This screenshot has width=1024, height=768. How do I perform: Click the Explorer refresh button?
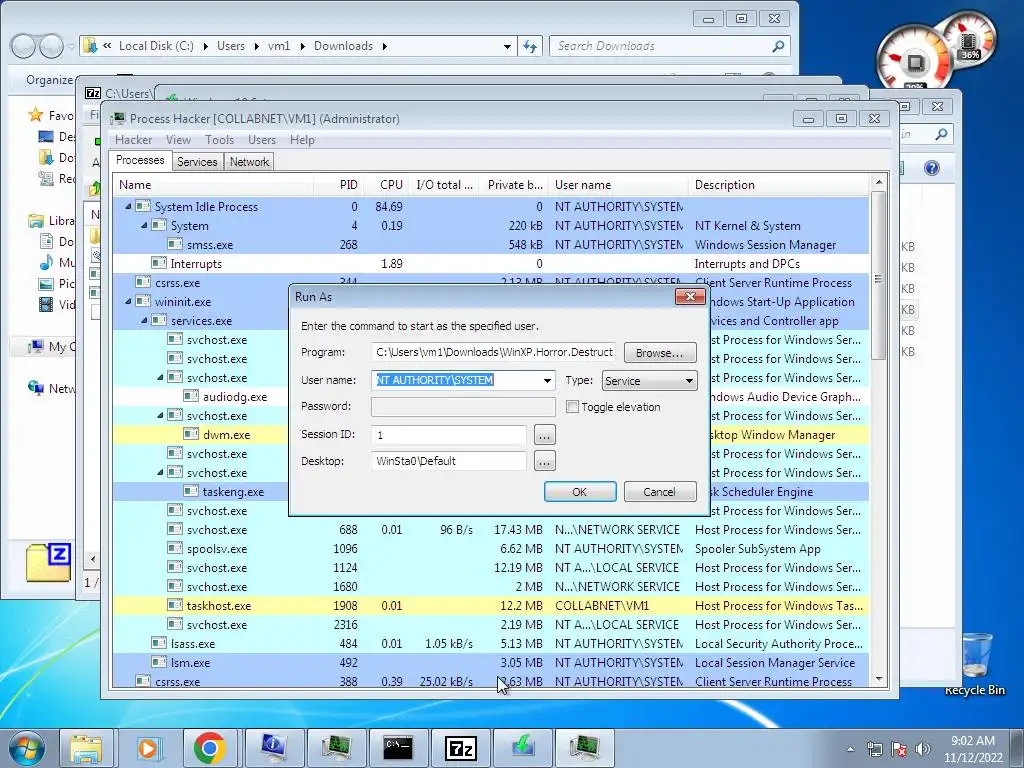[530, 46]
